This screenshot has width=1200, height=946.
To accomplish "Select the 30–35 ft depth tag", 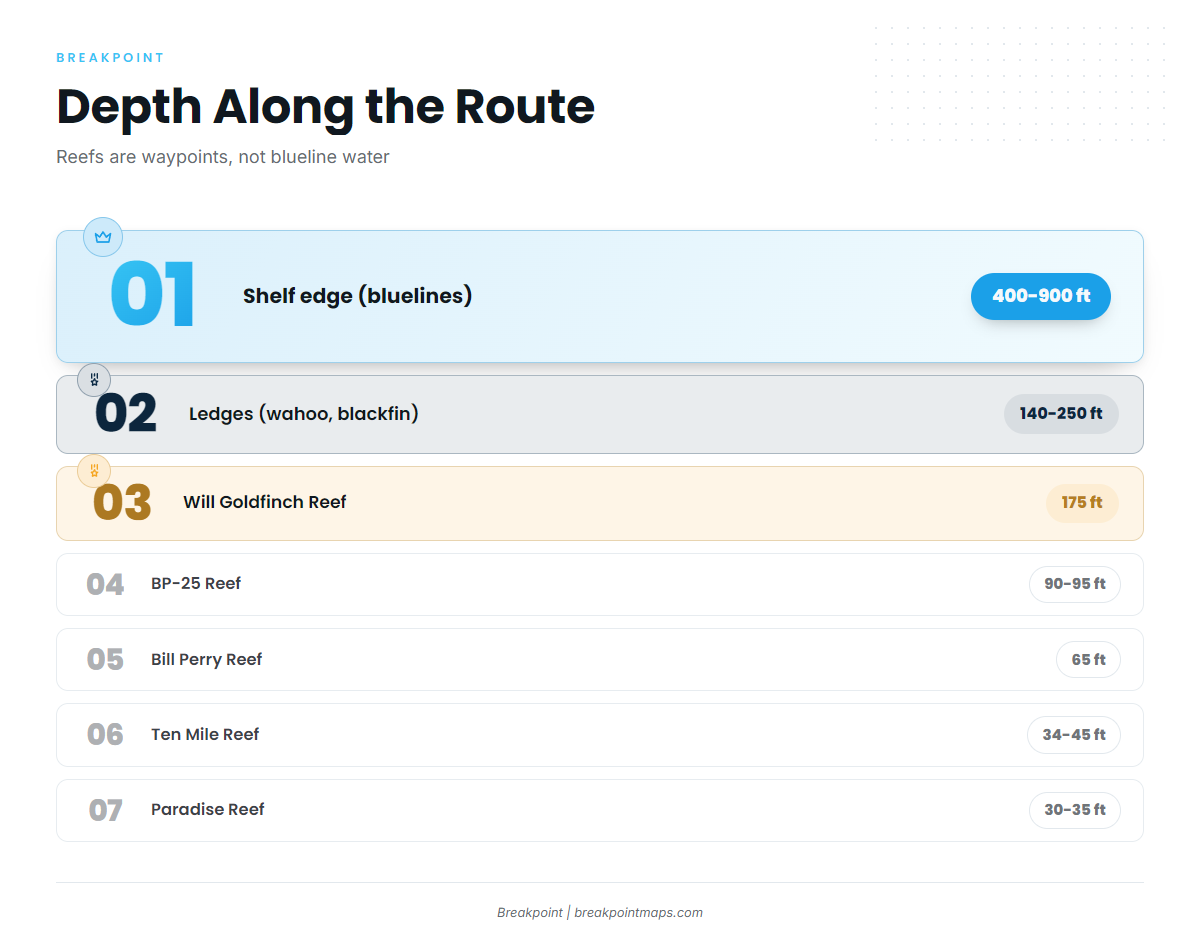I will tap(1075, 810).
